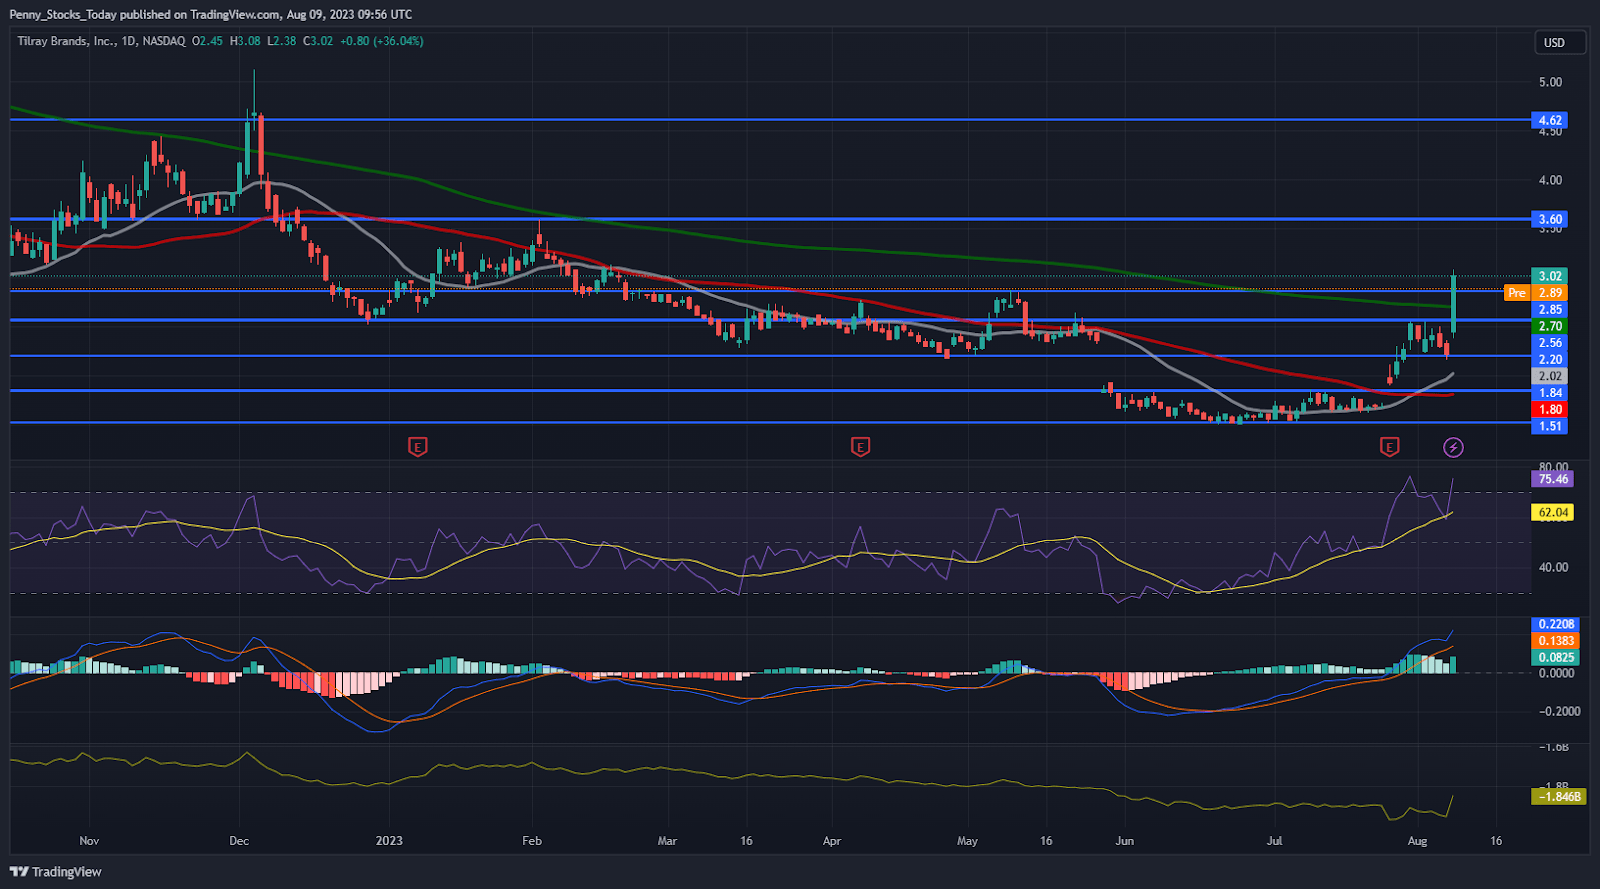Screen dimensions: 1600x889
Task: Click the Dec label on time axis
Action: [x=239, y=841]
